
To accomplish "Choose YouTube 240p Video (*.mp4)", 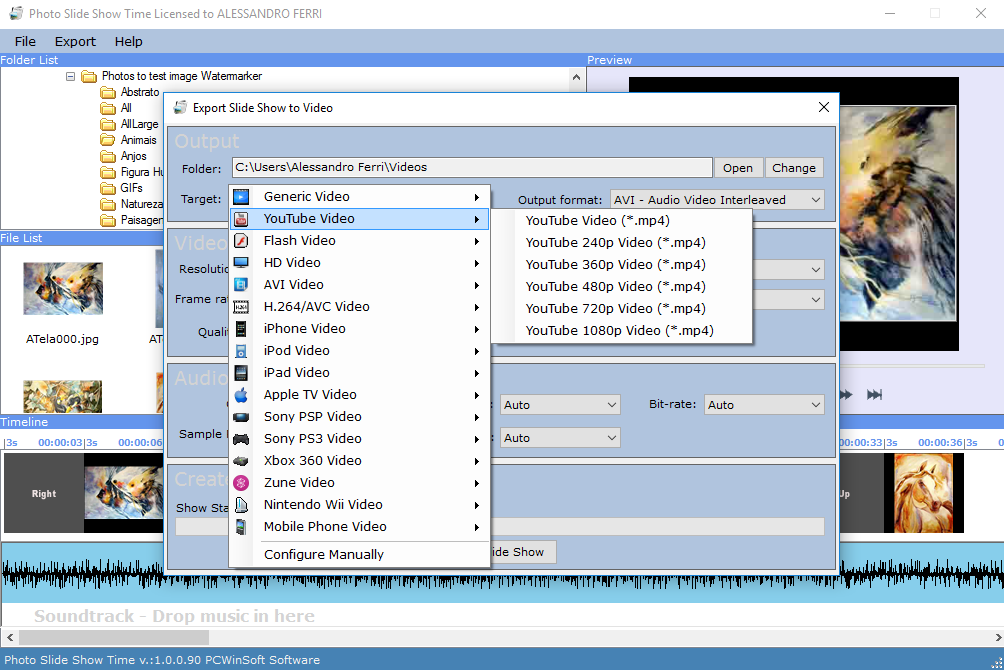I will pyautogui.click(x=615, y=243).
